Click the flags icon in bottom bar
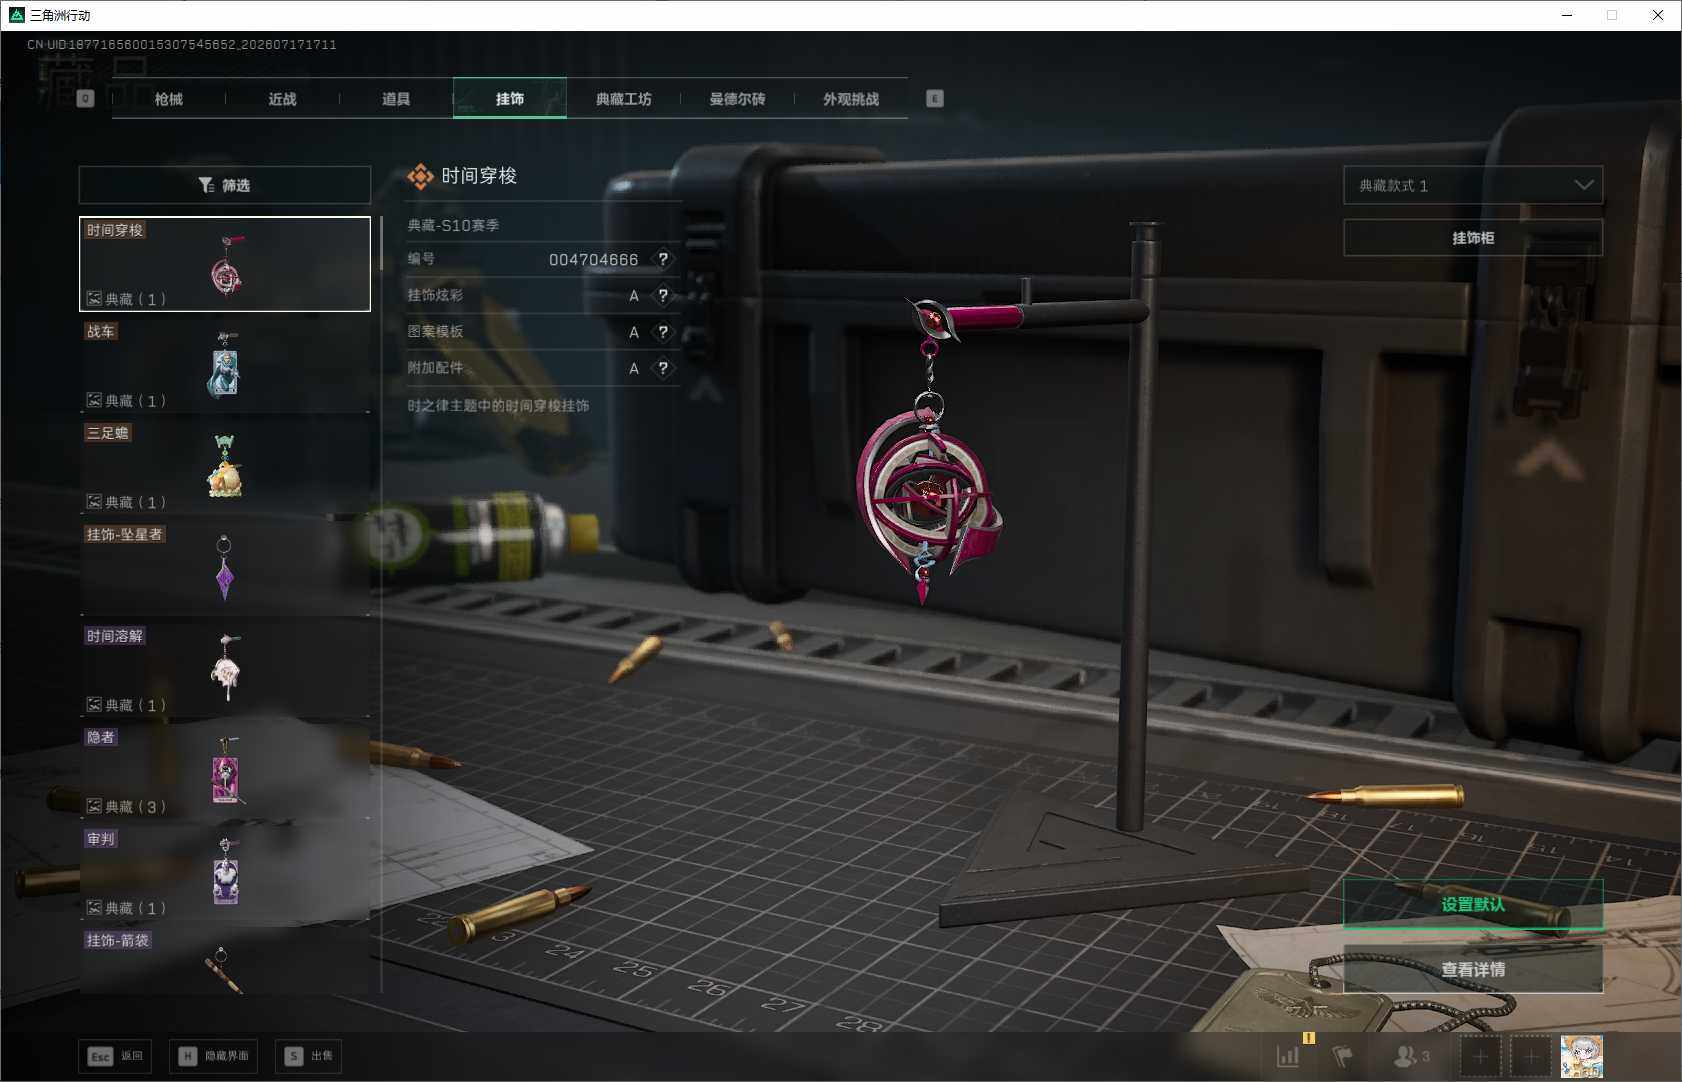The width and height of the screenshot is (1682, 1082). coord(1342,1056)
